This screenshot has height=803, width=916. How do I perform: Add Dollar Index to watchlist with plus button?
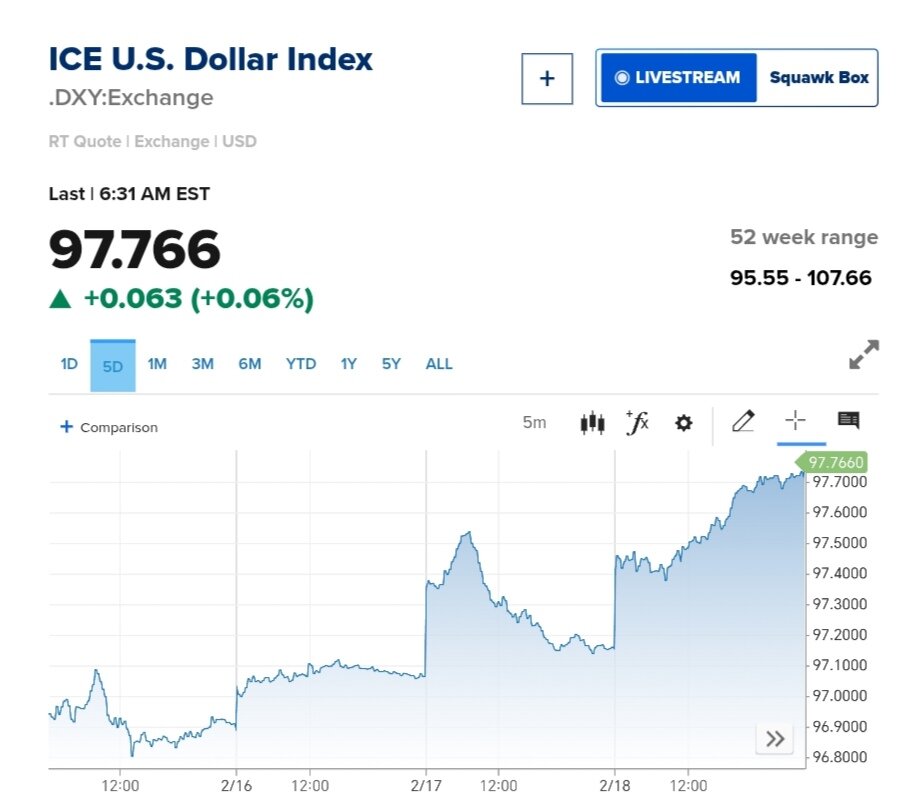pyautogui.click(x=547, y=78)
